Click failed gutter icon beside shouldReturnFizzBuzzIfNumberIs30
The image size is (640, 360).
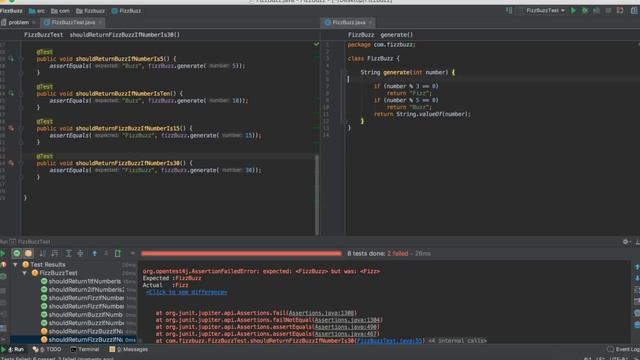pos(11,163)
